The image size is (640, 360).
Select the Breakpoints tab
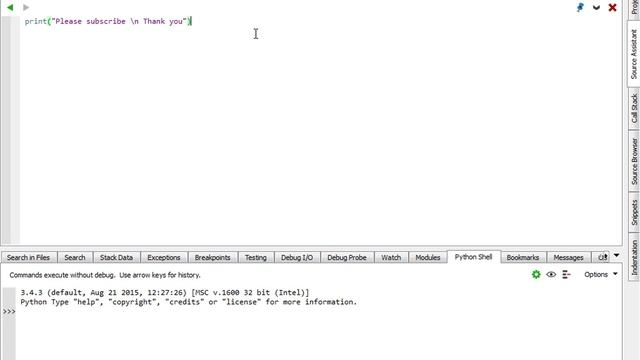[212, 258]
